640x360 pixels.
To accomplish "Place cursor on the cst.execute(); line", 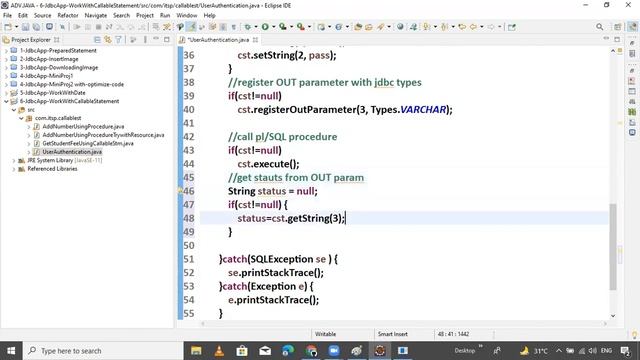I will [x=268, y=164].
